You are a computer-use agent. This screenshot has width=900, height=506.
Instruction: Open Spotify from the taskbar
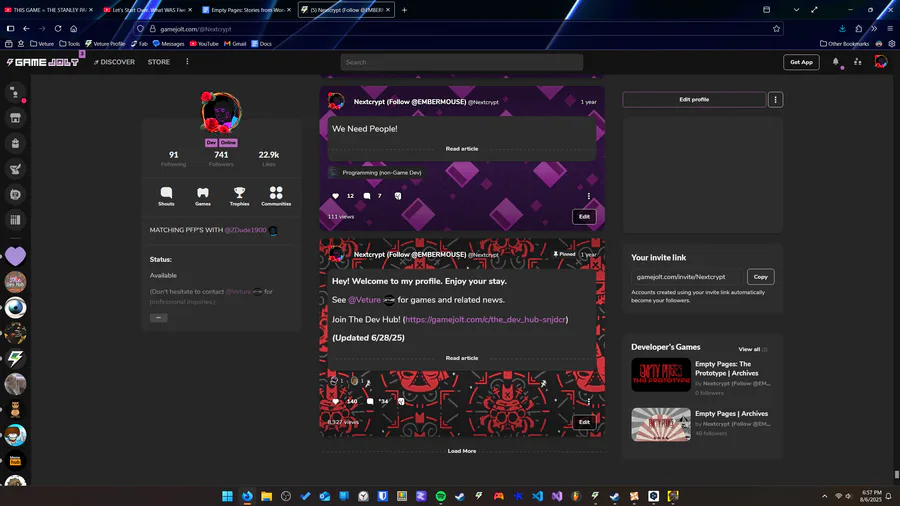coord(441,496)
